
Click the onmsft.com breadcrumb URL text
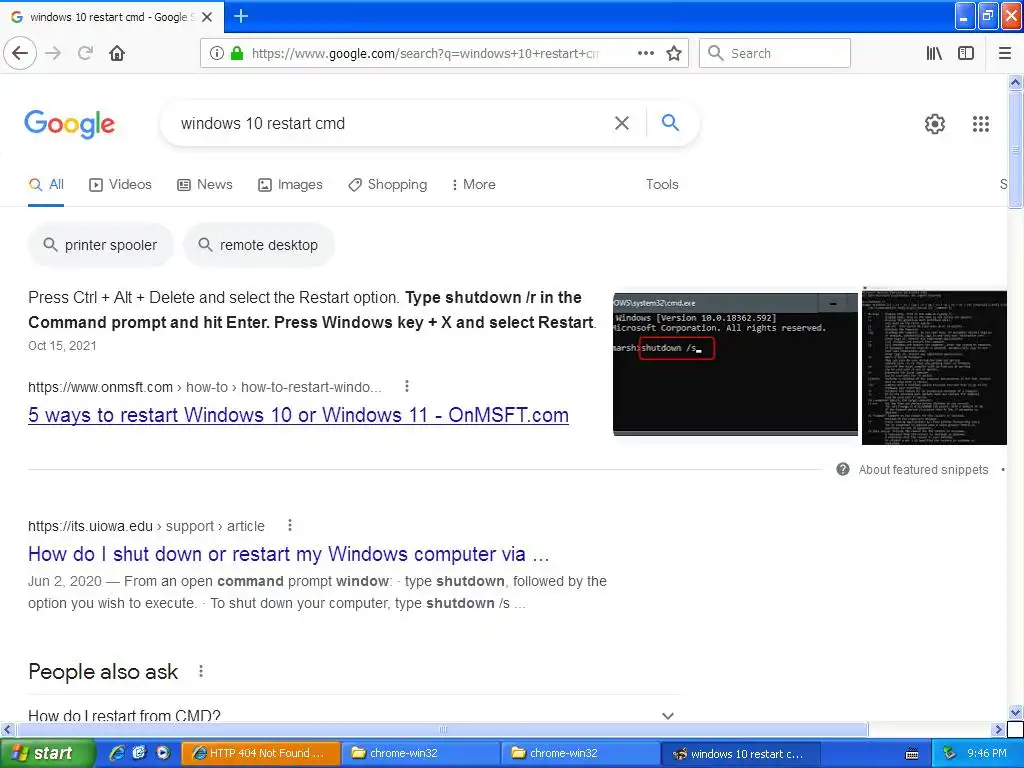204,387
